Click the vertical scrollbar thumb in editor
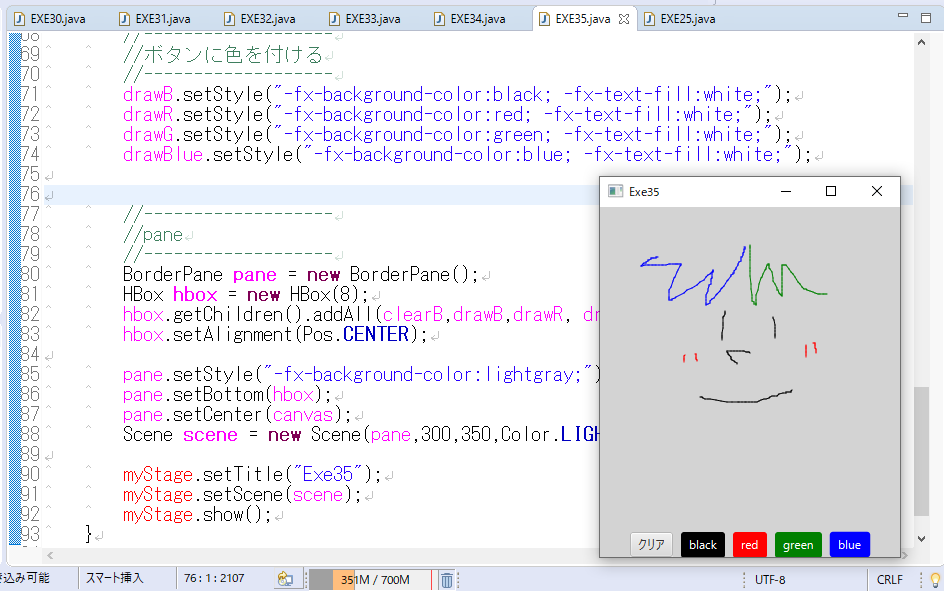 (921, 451)
